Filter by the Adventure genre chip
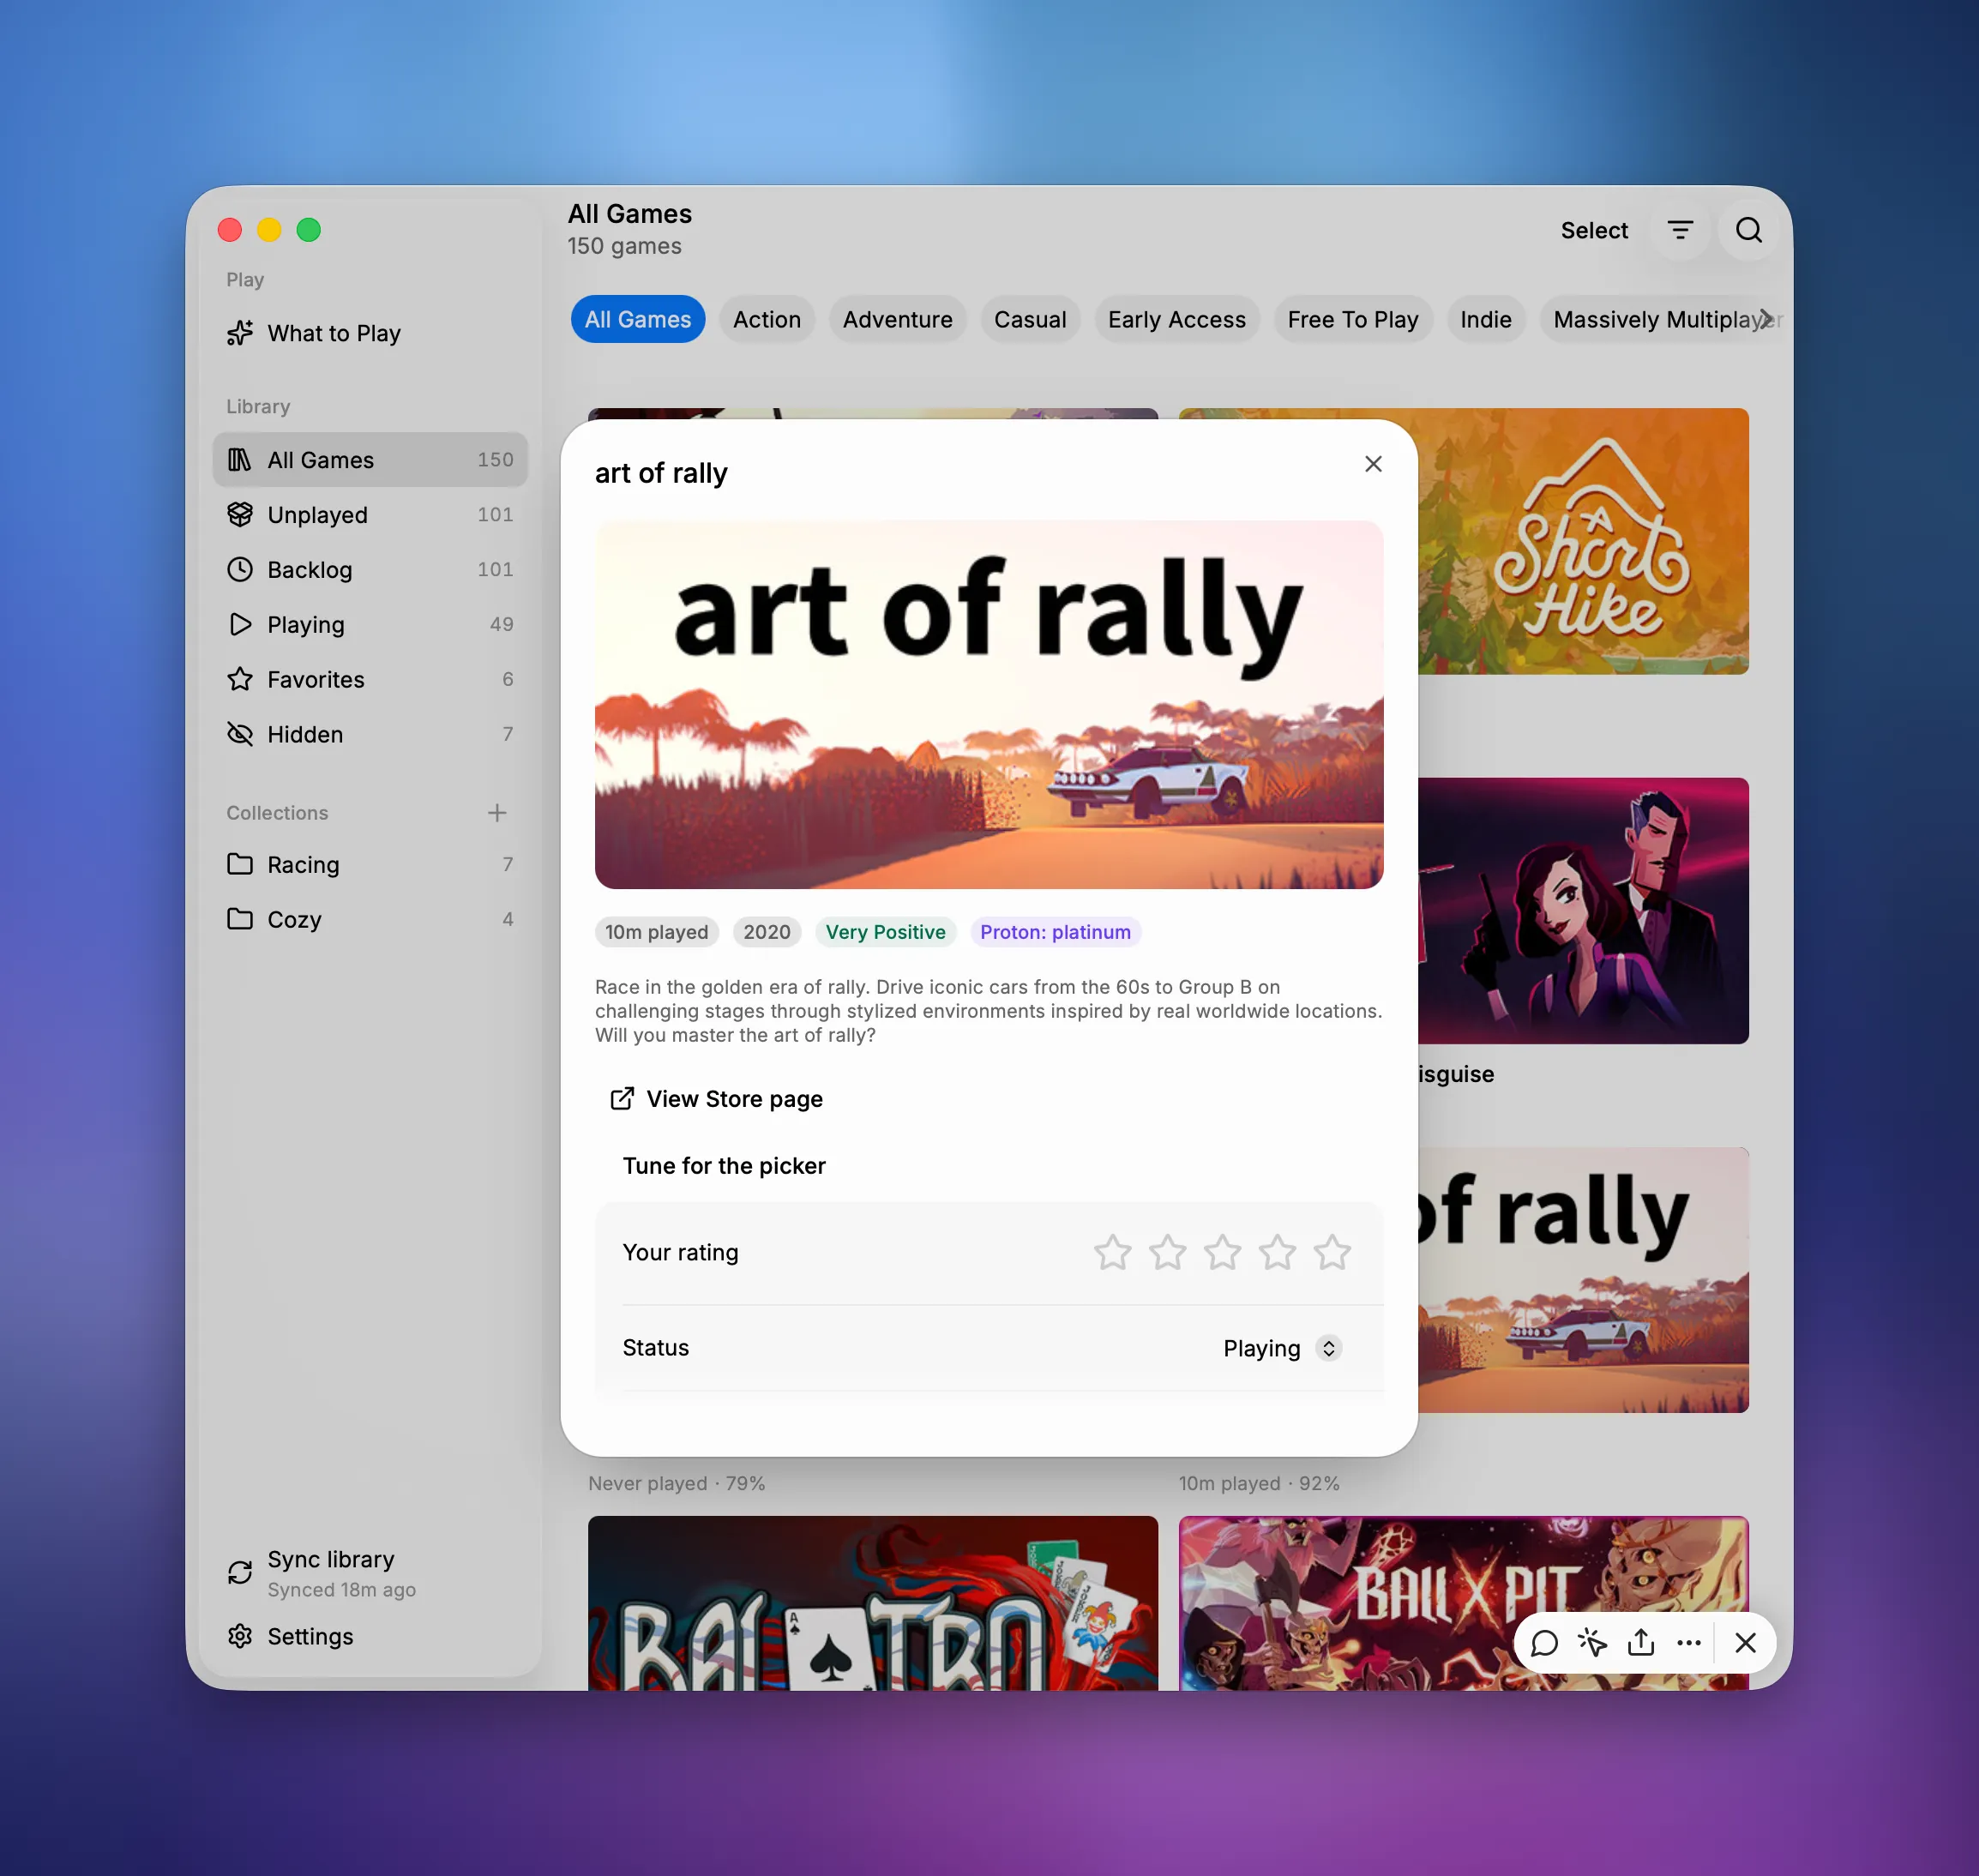1979x1876 pixels. (898, 320)
